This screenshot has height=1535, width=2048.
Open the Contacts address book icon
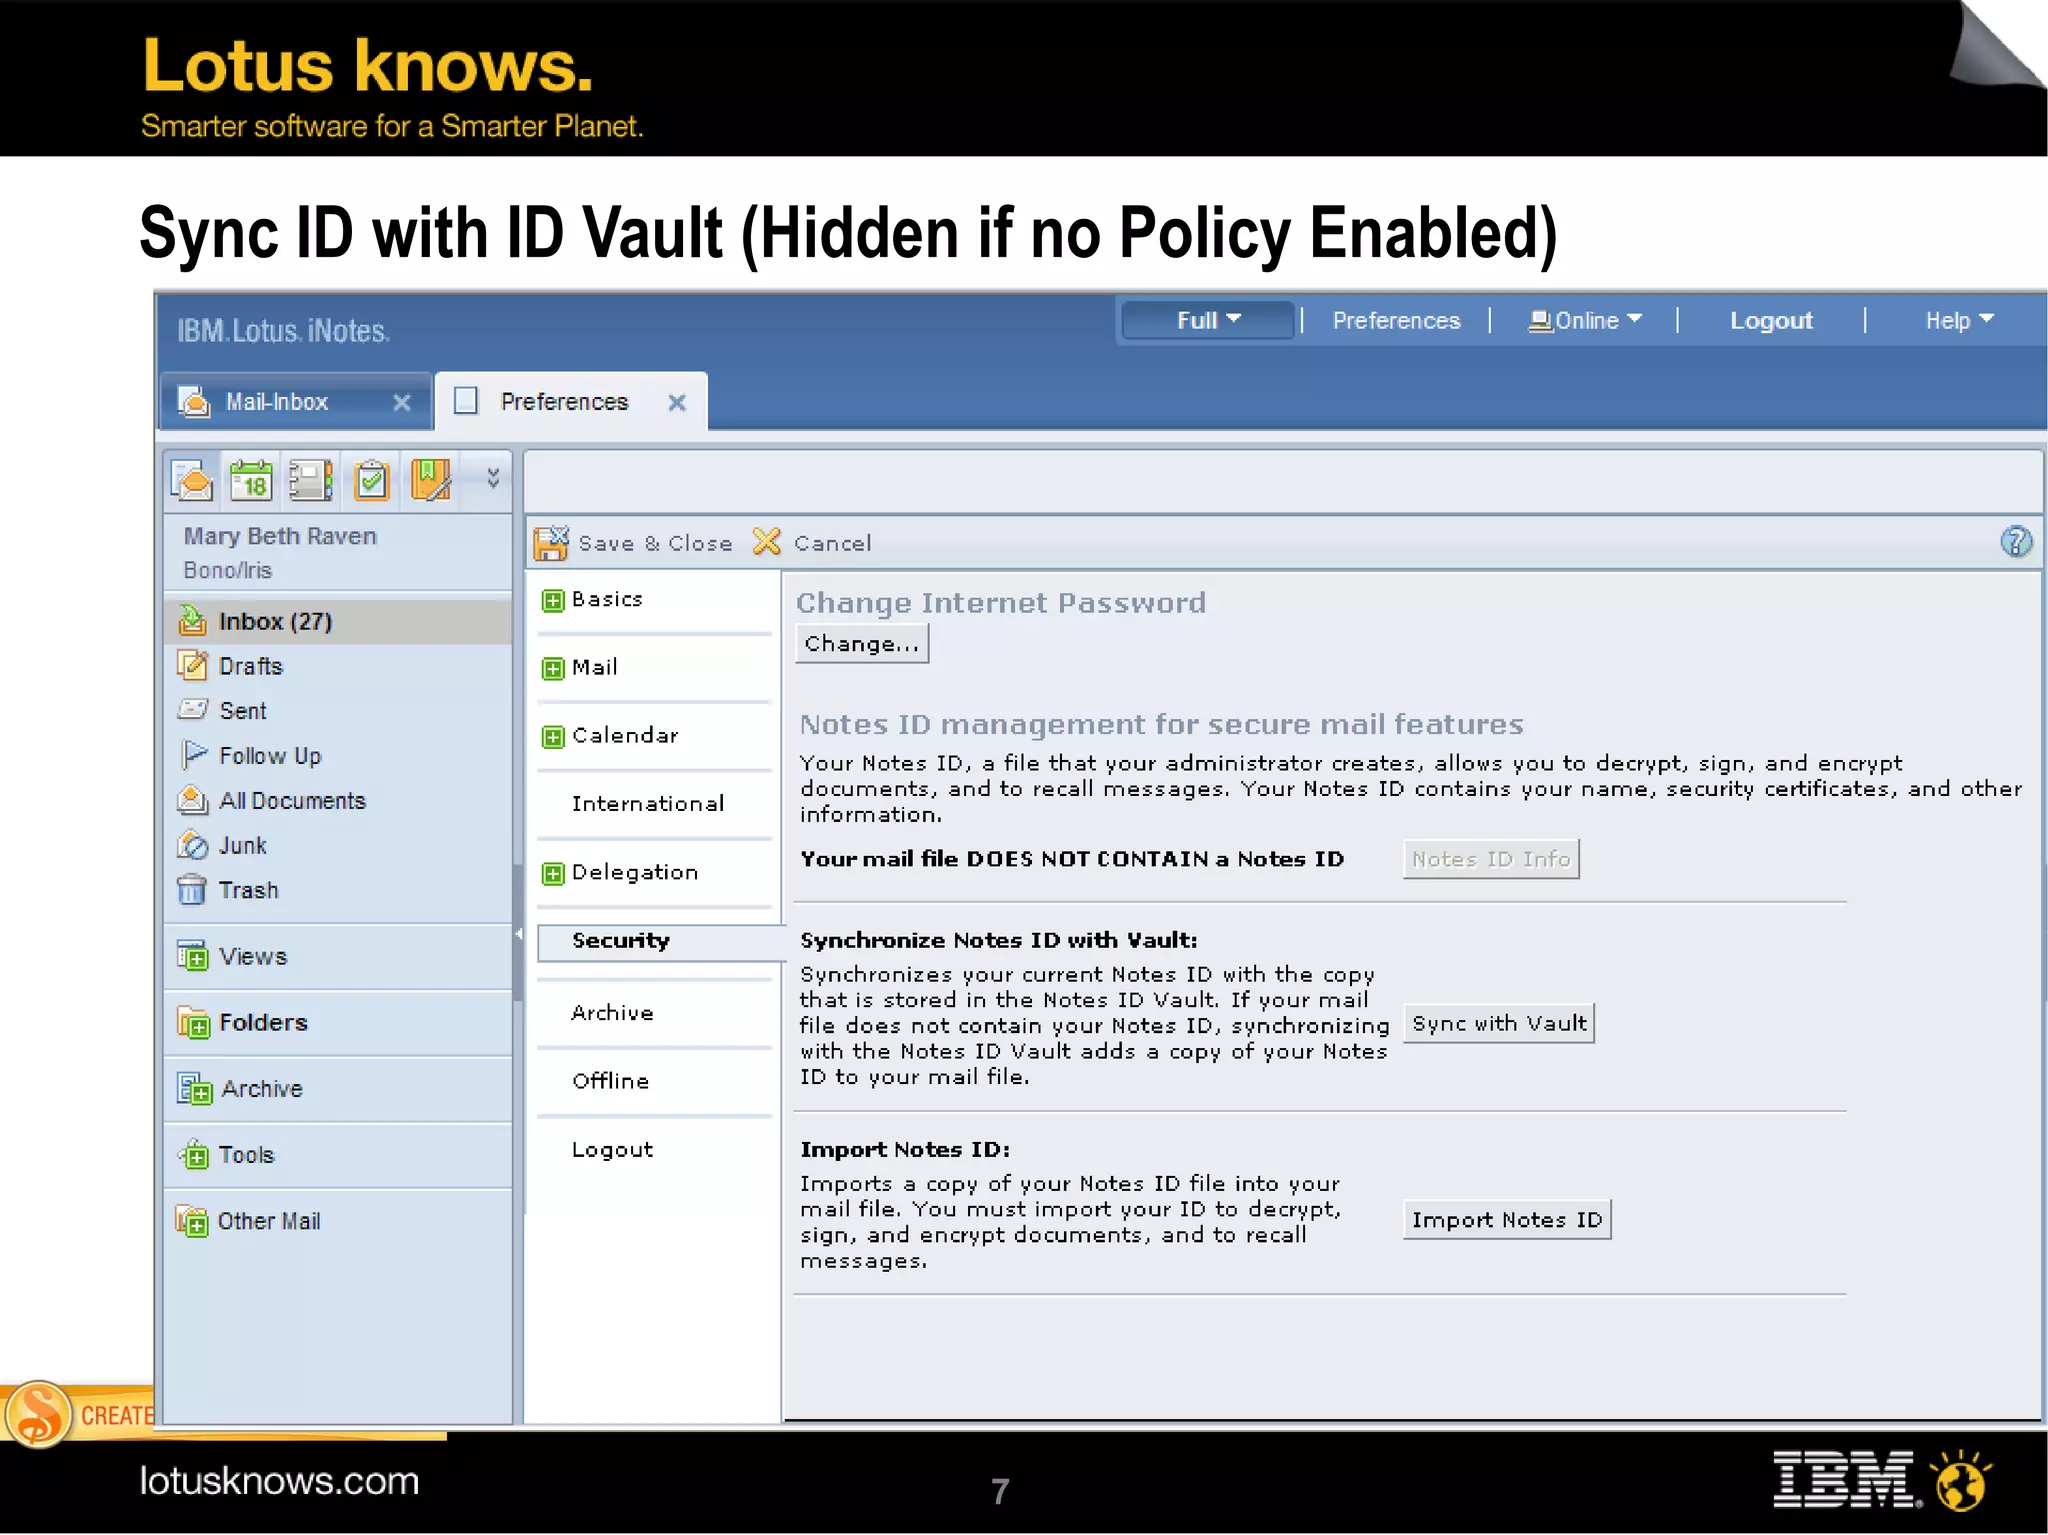pos(311,480)
